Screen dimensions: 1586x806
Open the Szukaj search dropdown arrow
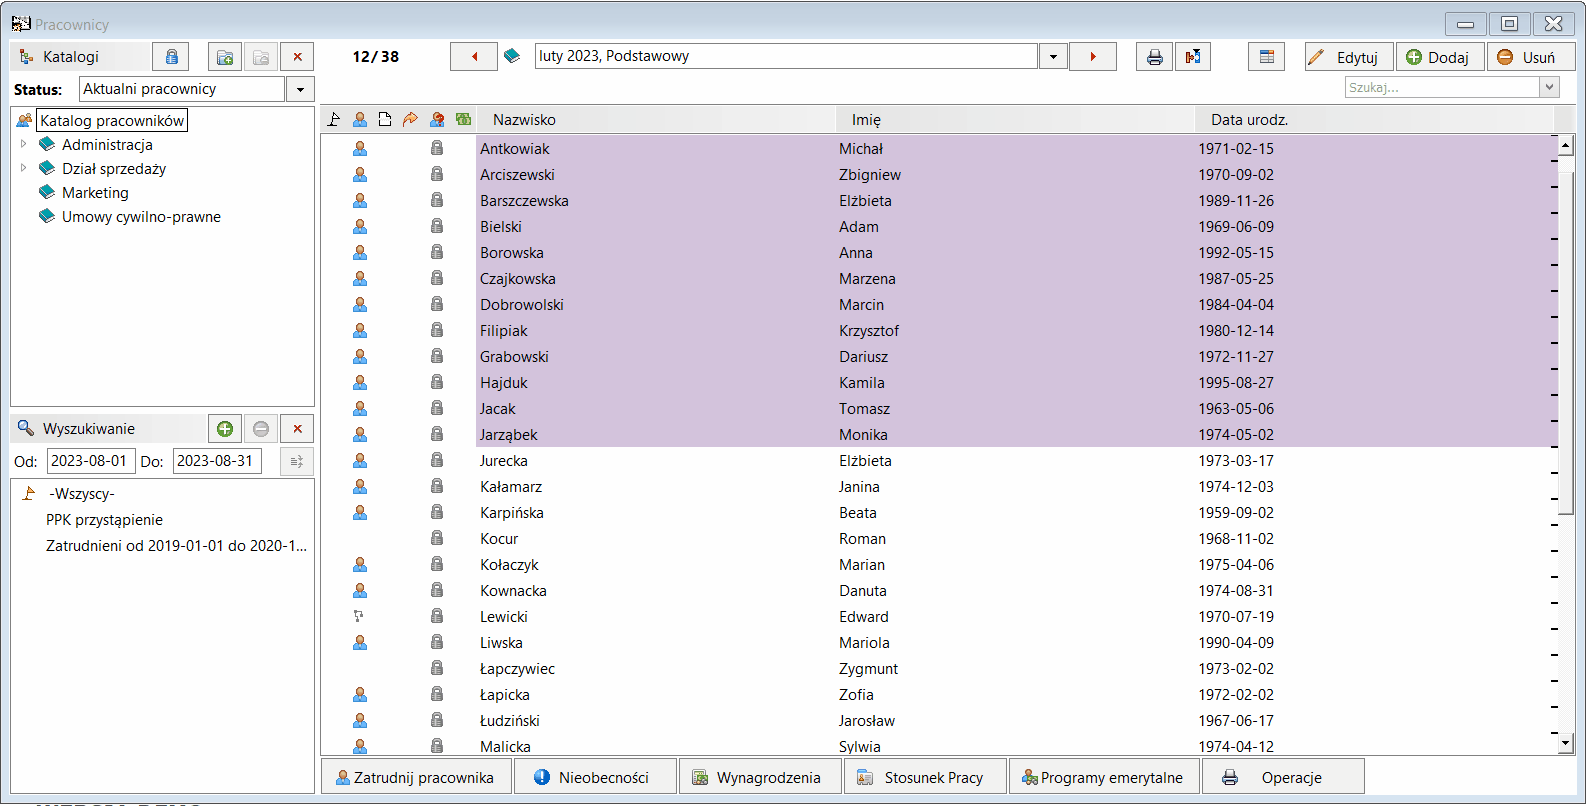pyautogui.click(x=1550, y=87)
